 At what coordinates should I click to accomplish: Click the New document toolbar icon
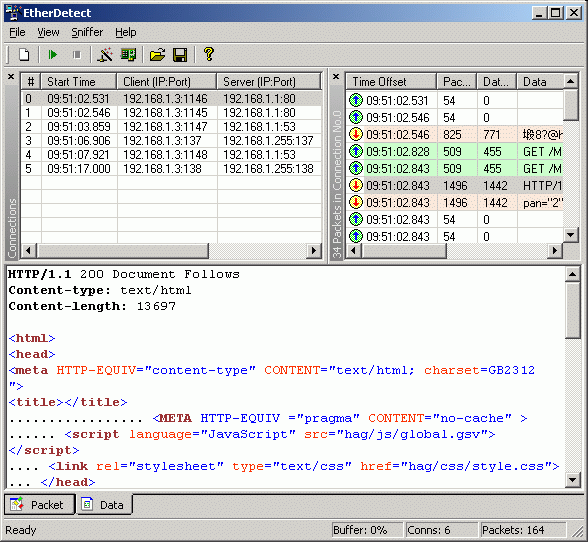pyautogui.click(x=24, y=55)
